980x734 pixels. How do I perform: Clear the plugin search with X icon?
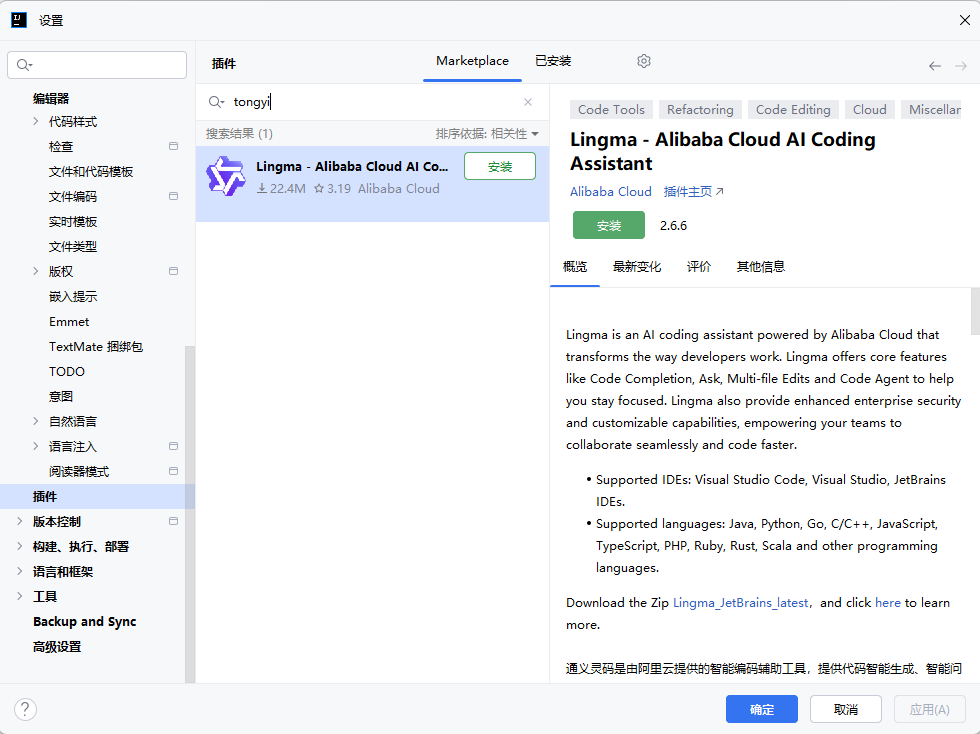click(528, 102)
